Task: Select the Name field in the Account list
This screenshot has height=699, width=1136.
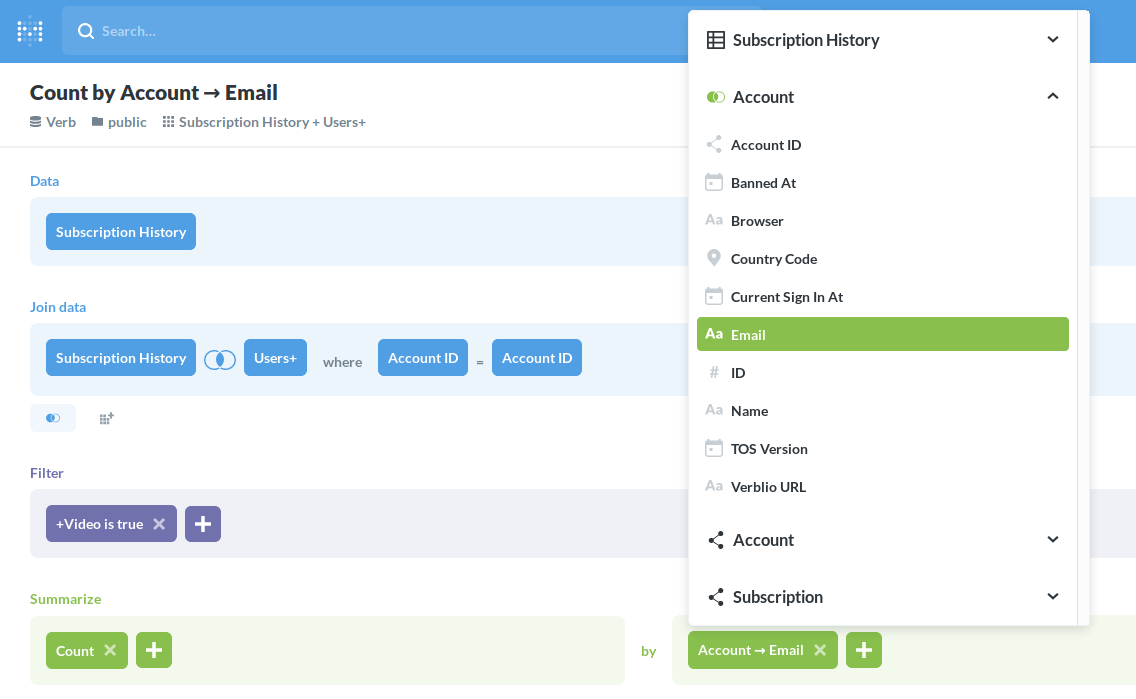Action: pos(749,410)
